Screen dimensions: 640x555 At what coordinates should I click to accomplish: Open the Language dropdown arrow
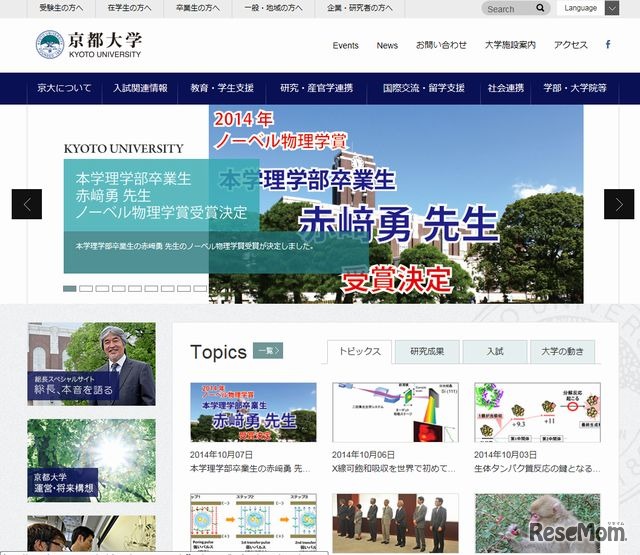[x=612, y=8]
